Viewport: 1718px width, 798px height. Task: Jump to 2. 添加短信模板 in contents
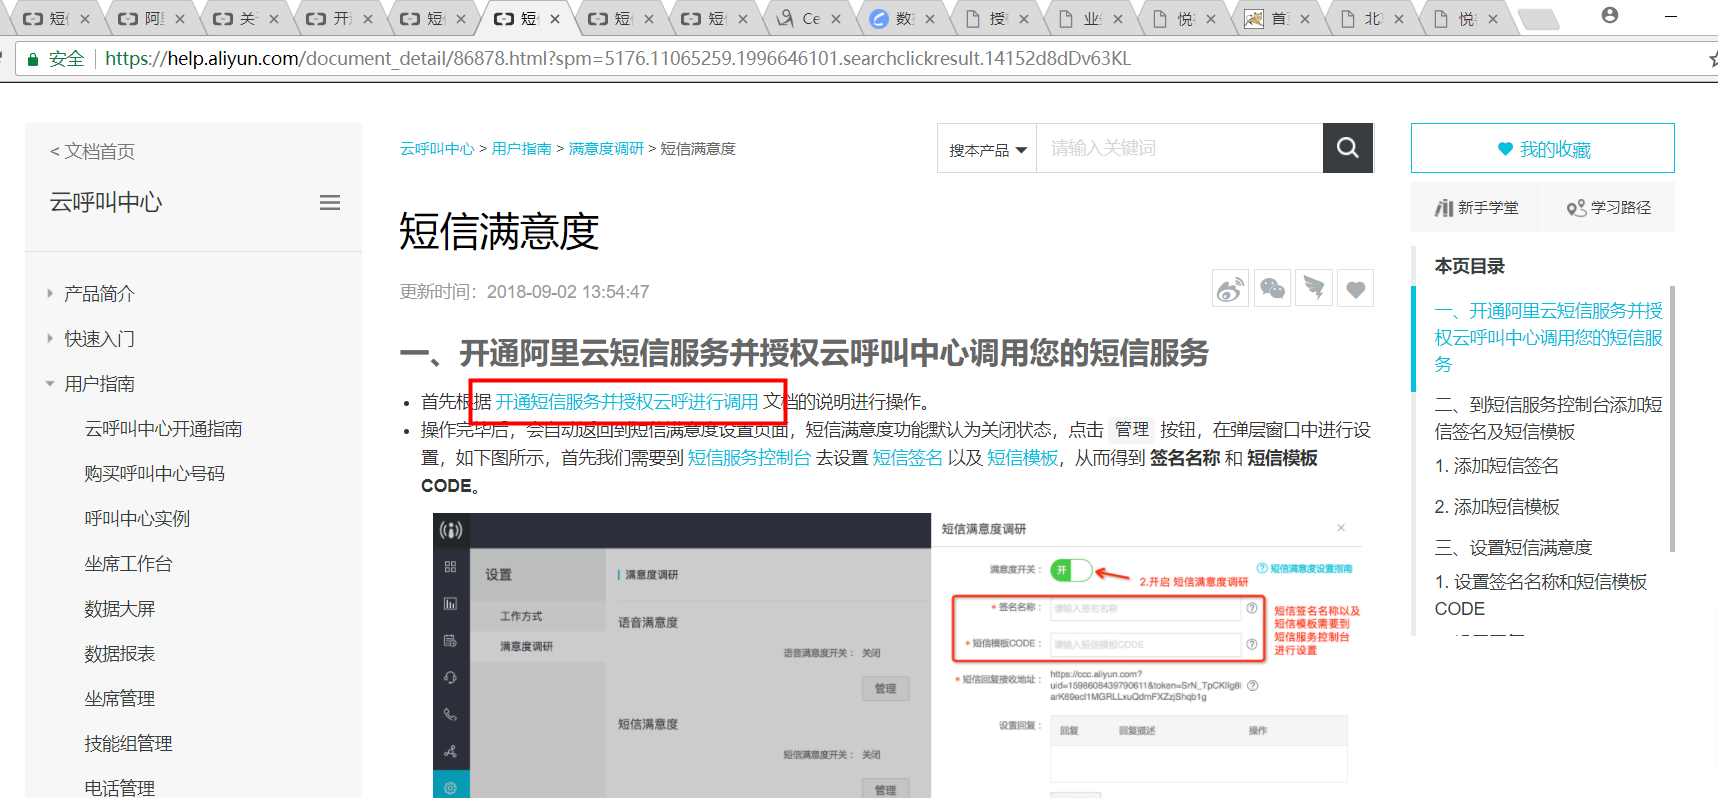point(1496,507)
